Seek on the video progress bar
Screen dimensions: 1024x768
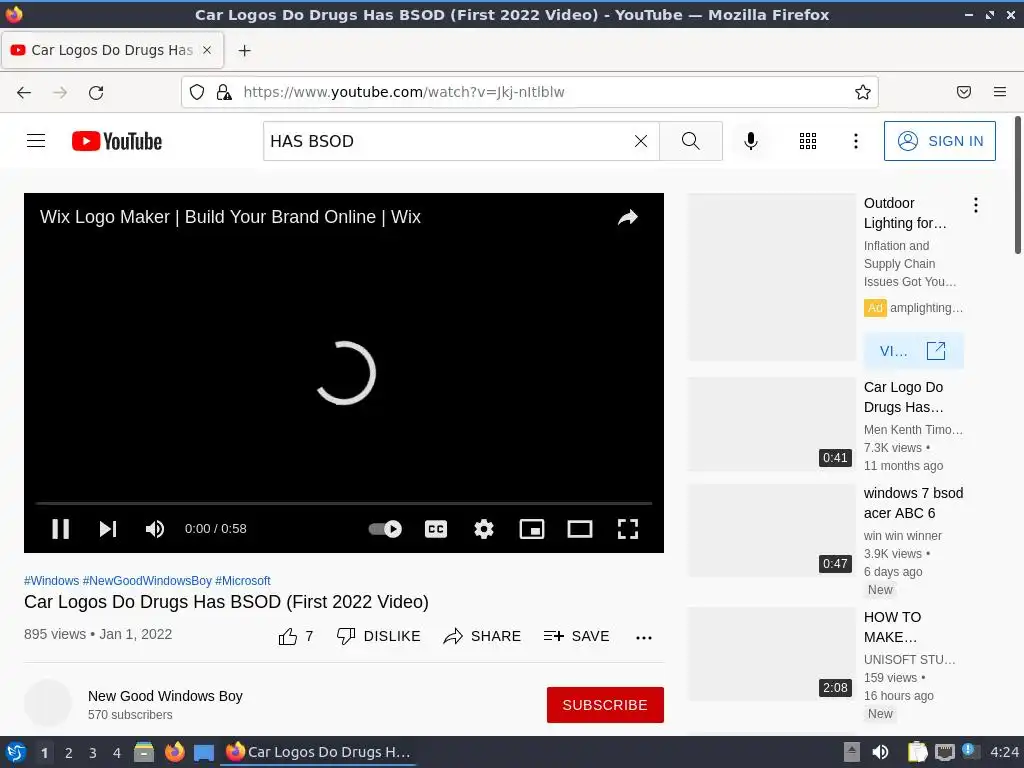[344, 504]
